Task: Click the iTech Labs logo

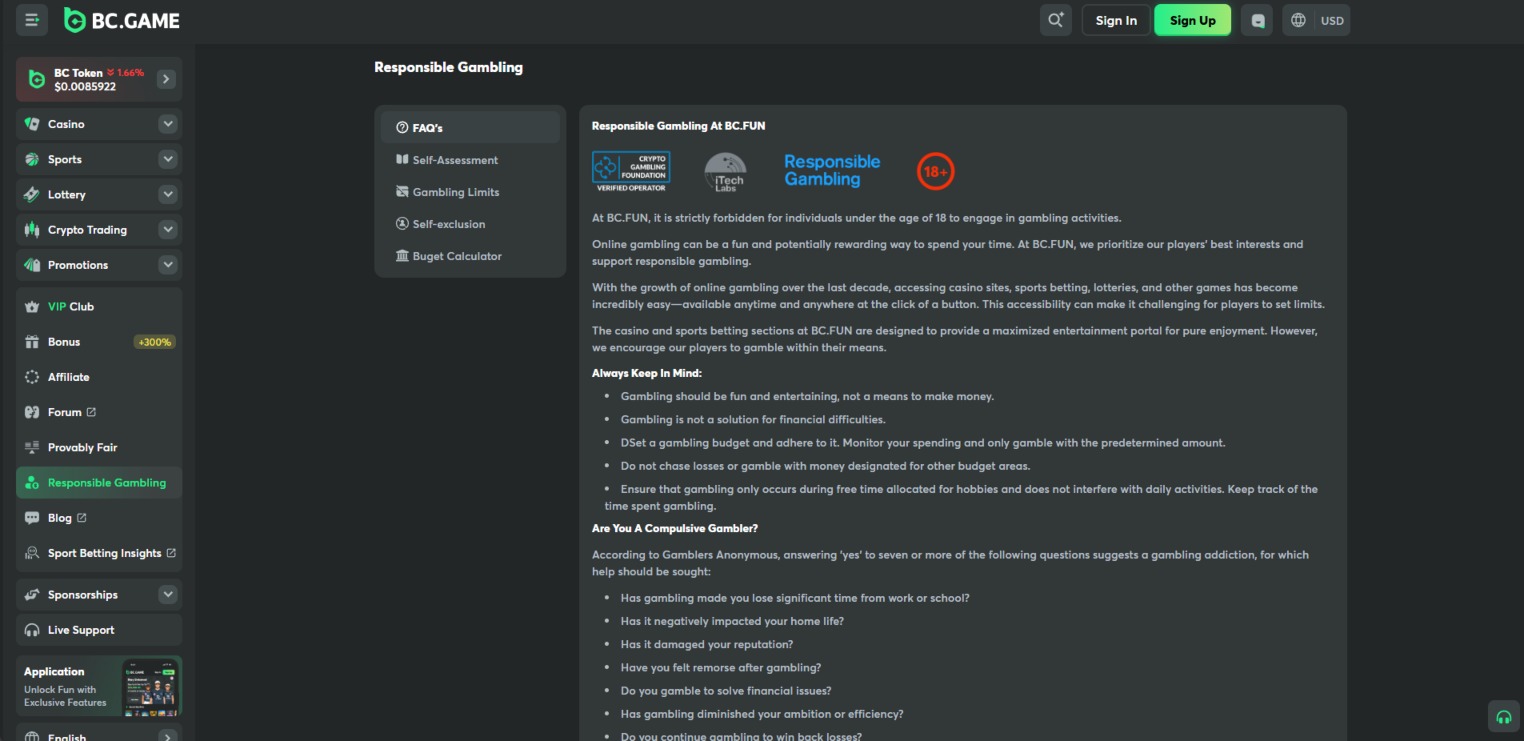Action: [725, 172]
